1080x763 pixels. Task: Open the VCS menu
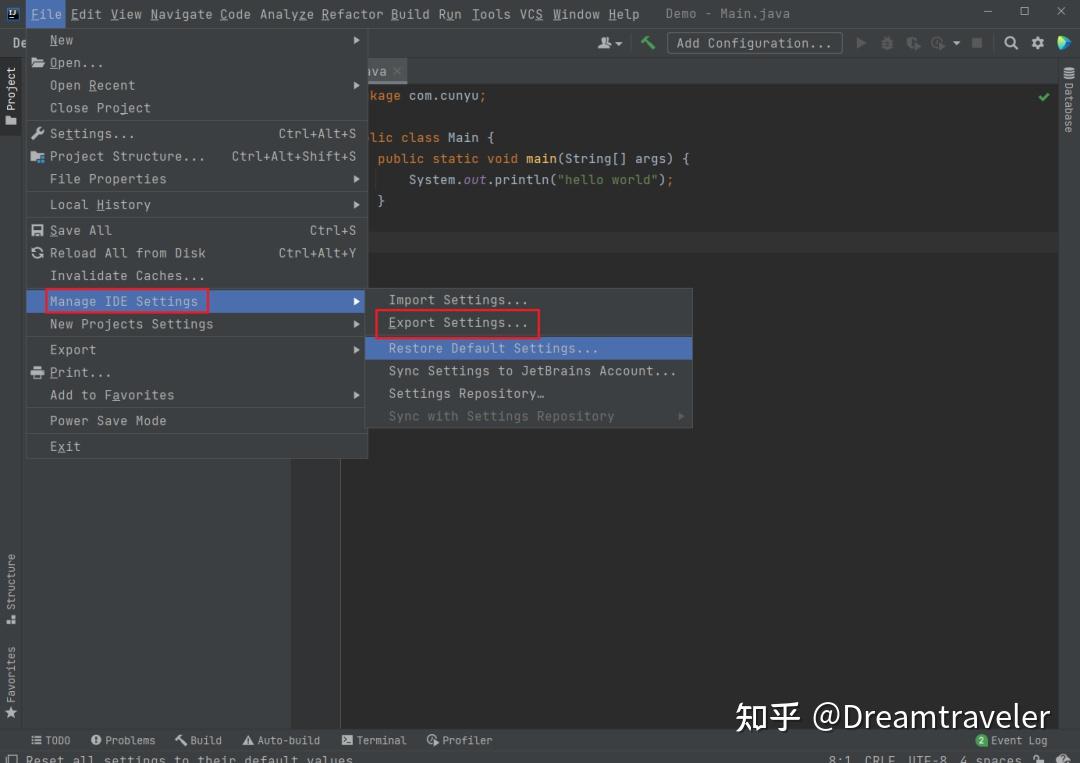531,14
